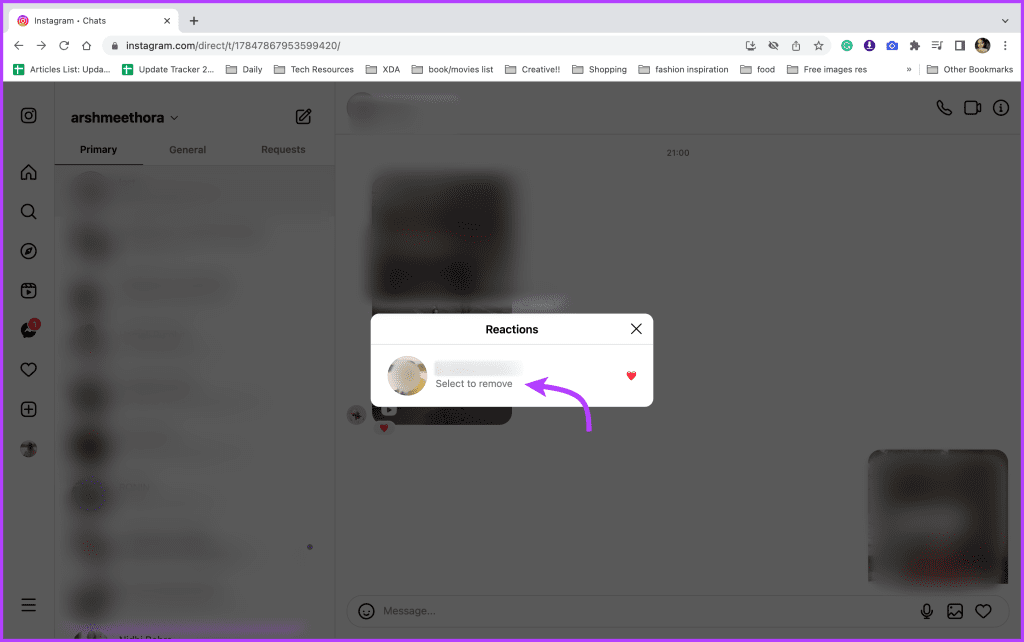The width and height of the screenshot is (1024, 642).
Task: Close the Reactions dialog
Action: [x=636, y=329]
